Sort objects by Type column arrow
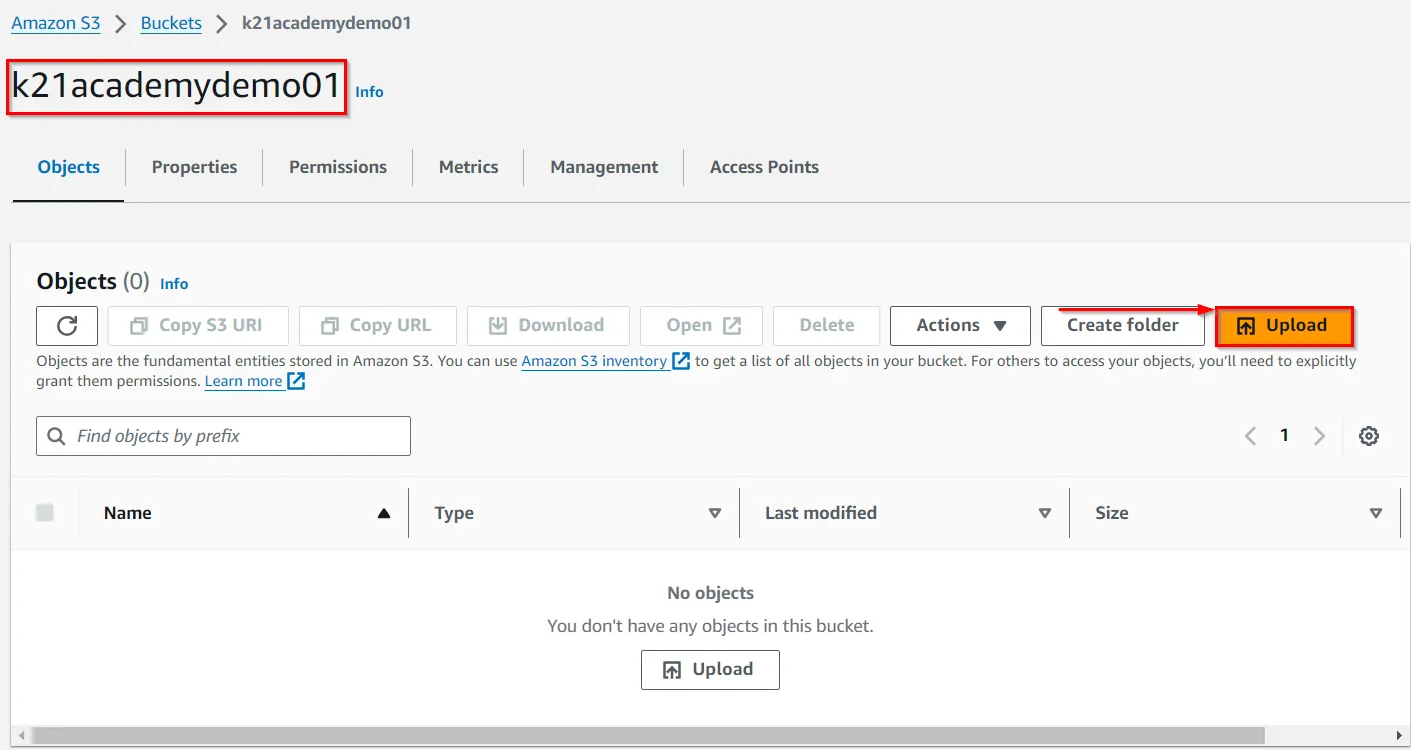The height and width of the screenshot is (750, 1411). pyautogui.click(x=714, y=513)
